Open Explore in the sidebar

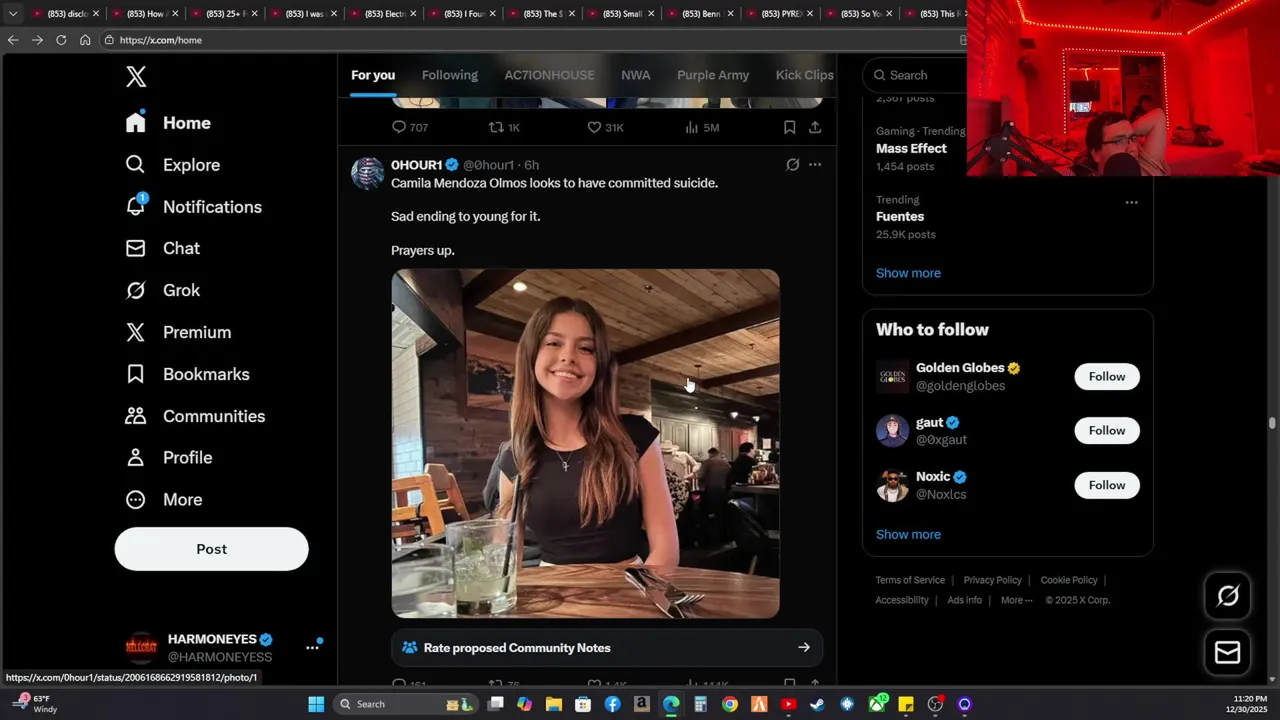point(172,165)
